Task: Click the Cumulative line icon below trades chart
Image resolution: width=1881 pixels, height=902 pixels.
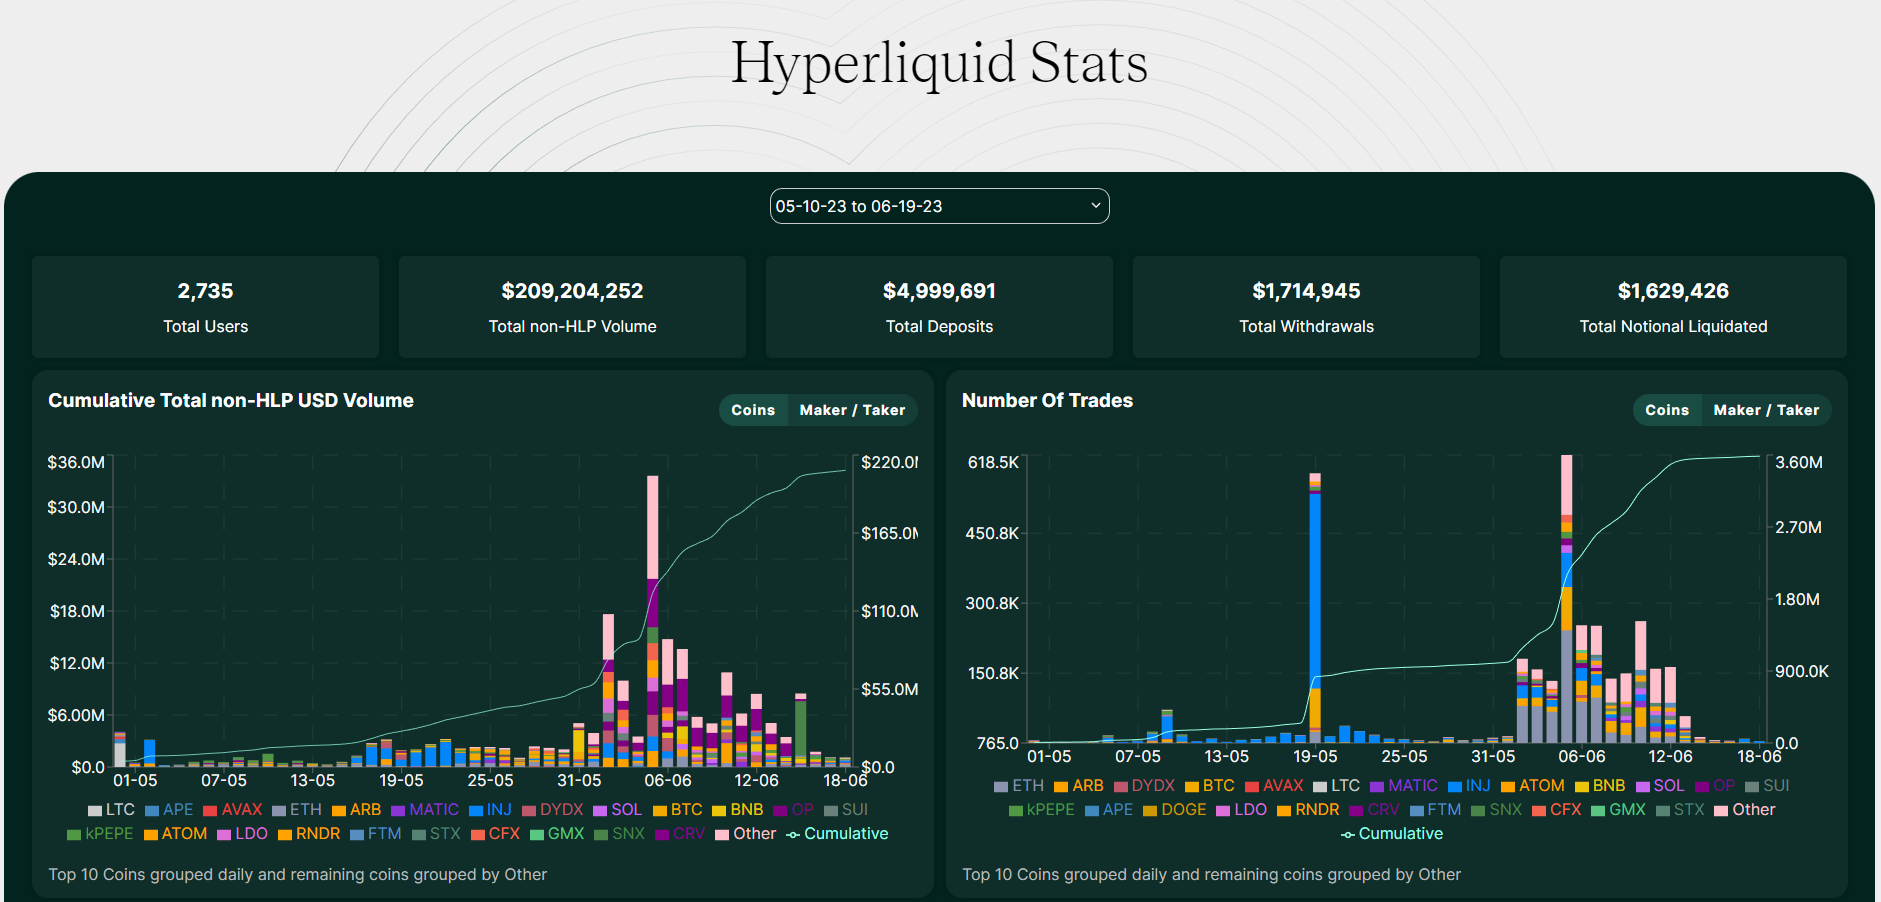Action: coord(1347,834)
